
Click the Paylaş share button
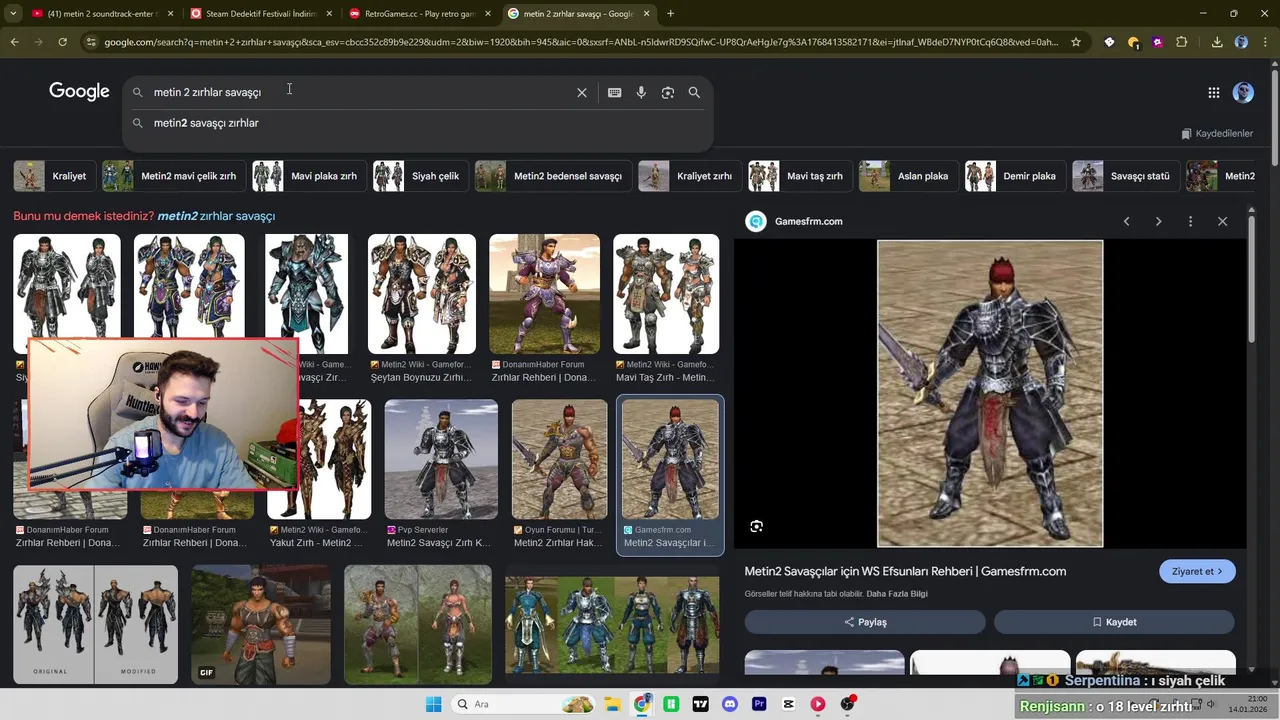click(865, 622)
